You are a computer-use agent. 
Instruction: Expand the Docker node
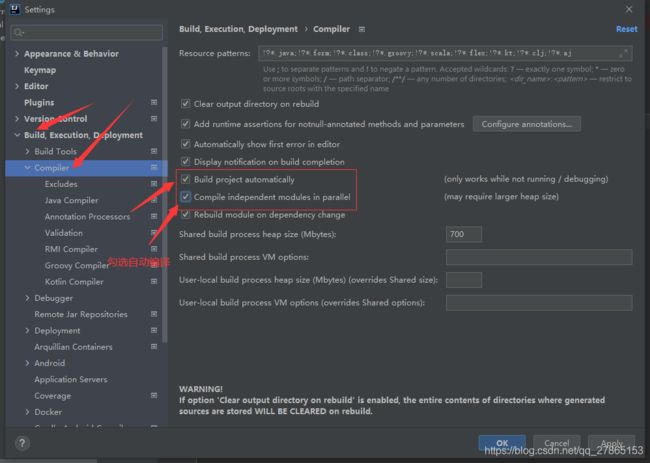point(27,412)
